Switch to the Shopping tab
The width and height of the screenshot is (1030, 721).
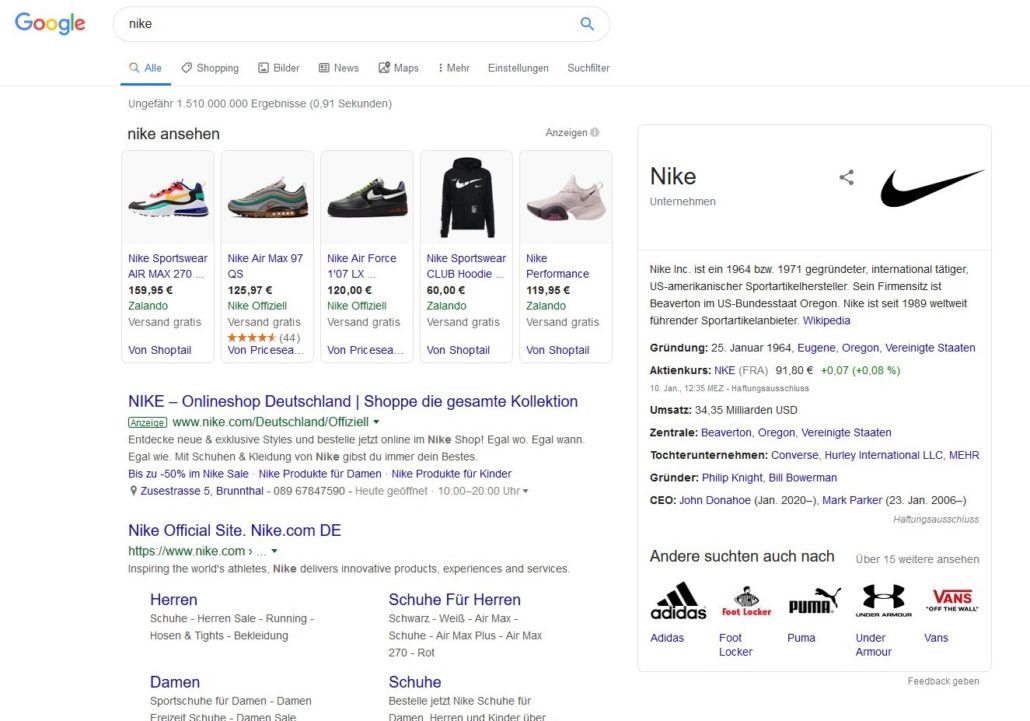coord(210,68)
